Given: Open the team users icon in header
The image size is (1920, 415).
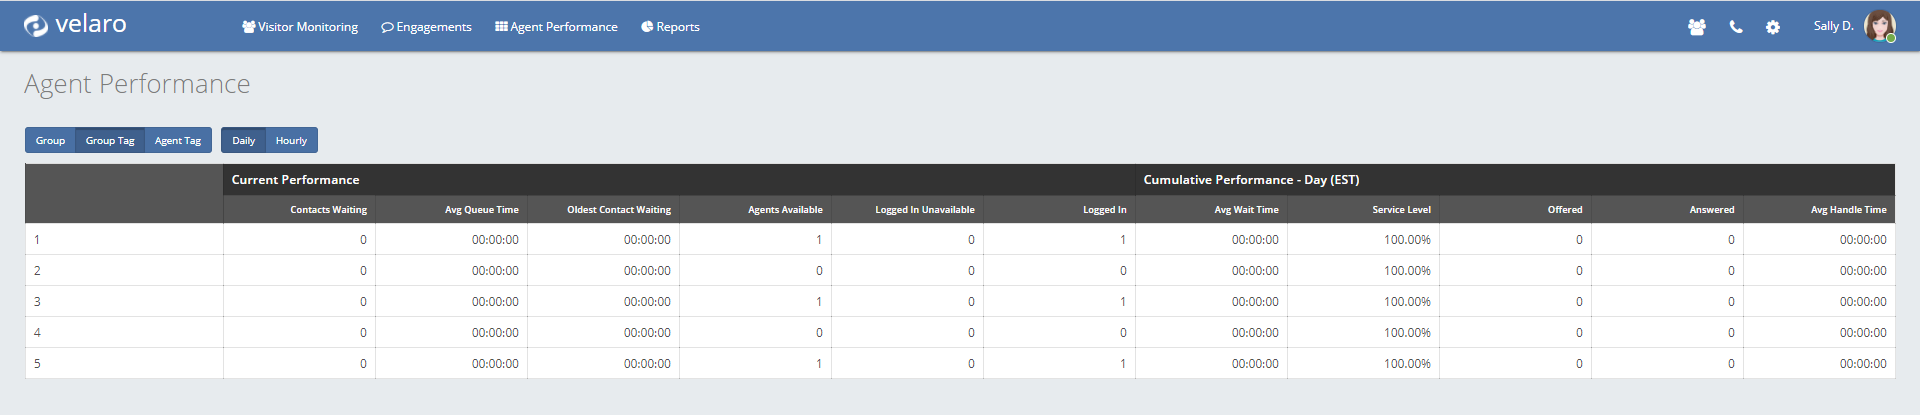Looking at the screenshot, I should tap(1696, 27).
